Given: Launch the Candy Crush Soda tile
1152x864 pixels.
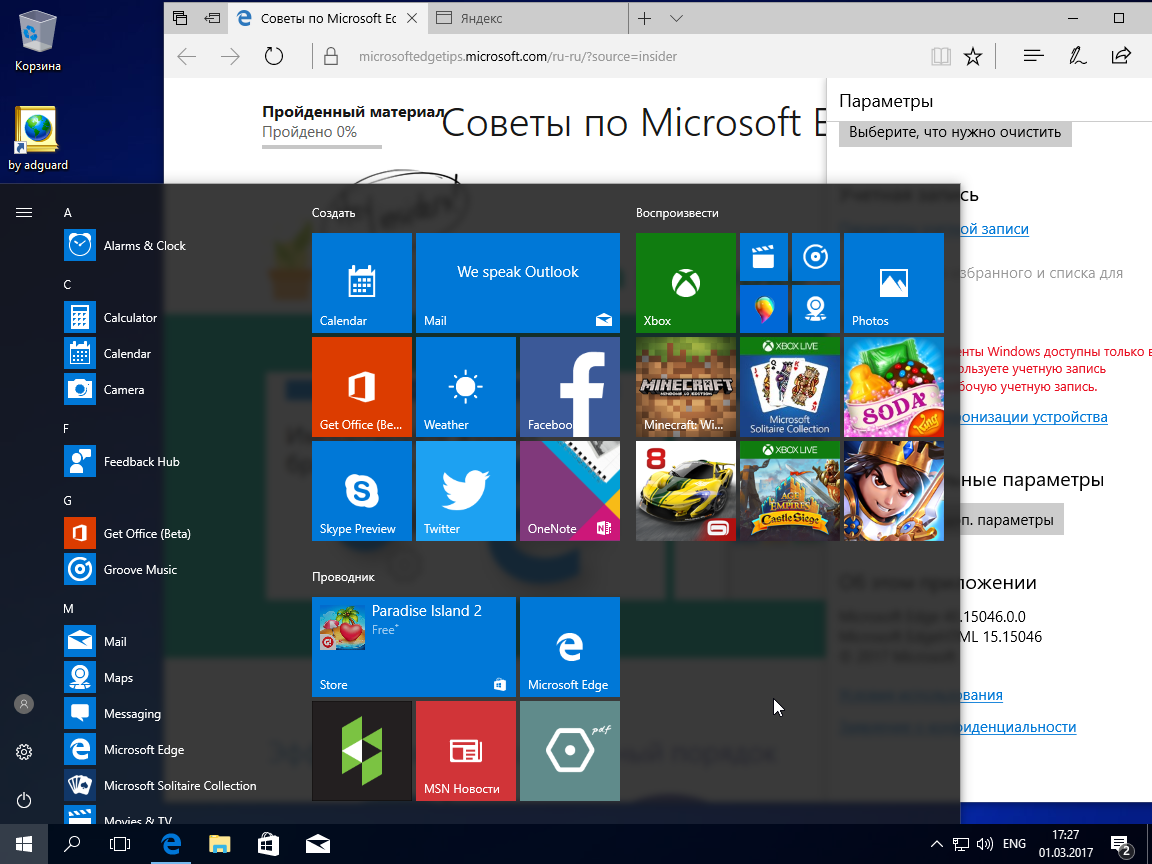Looking at the screenshot, I should pos(893,387).
